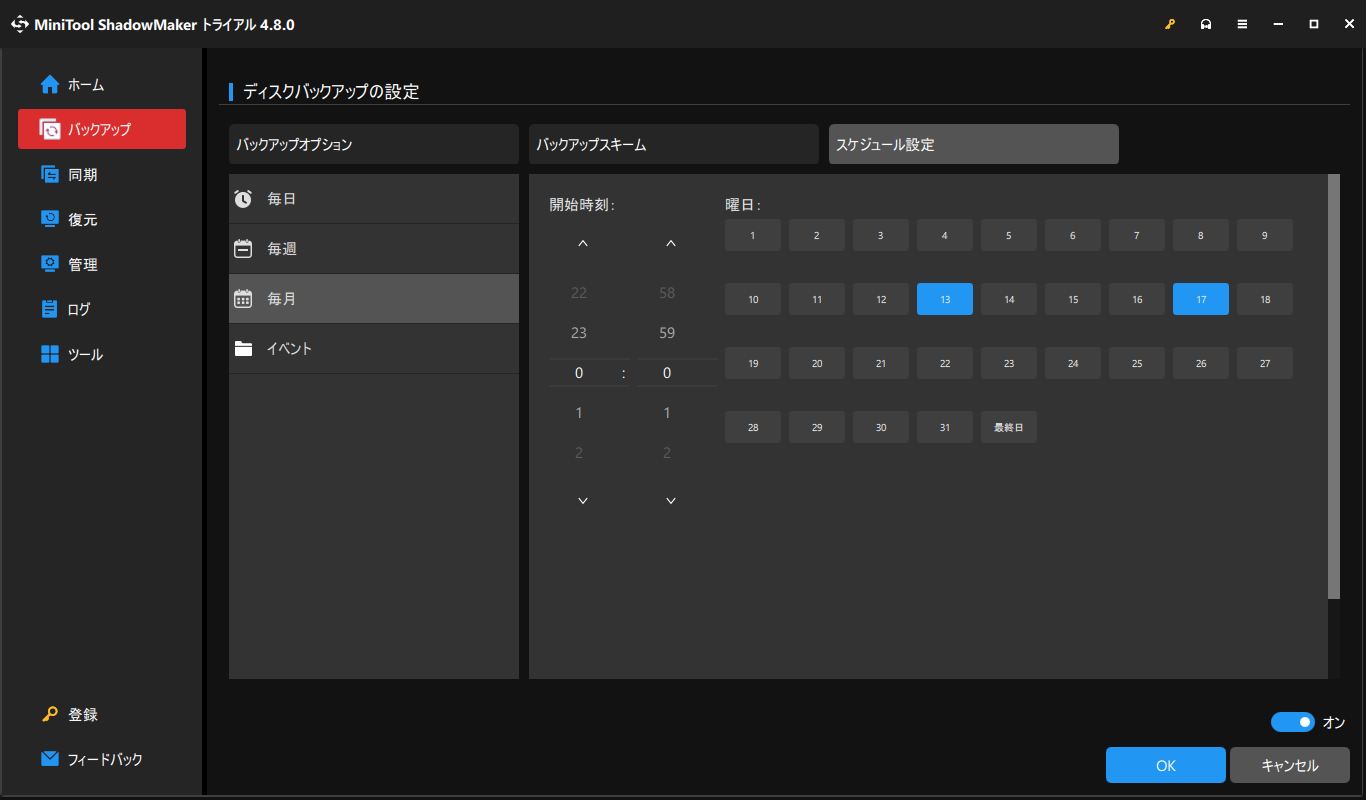Click the minute up arrow
Image resolution: width=1366 pixels, height=800 pixels.
pos(671,243)
